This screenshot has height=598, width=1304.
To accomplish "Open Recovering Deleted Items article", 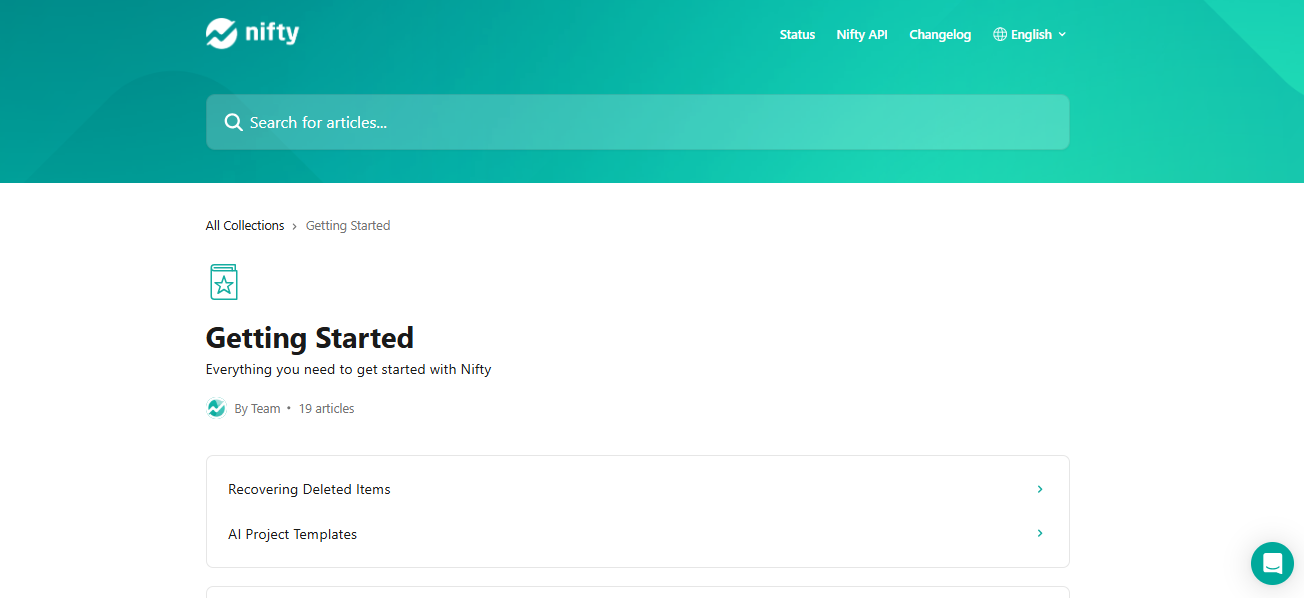I will 638,489.
